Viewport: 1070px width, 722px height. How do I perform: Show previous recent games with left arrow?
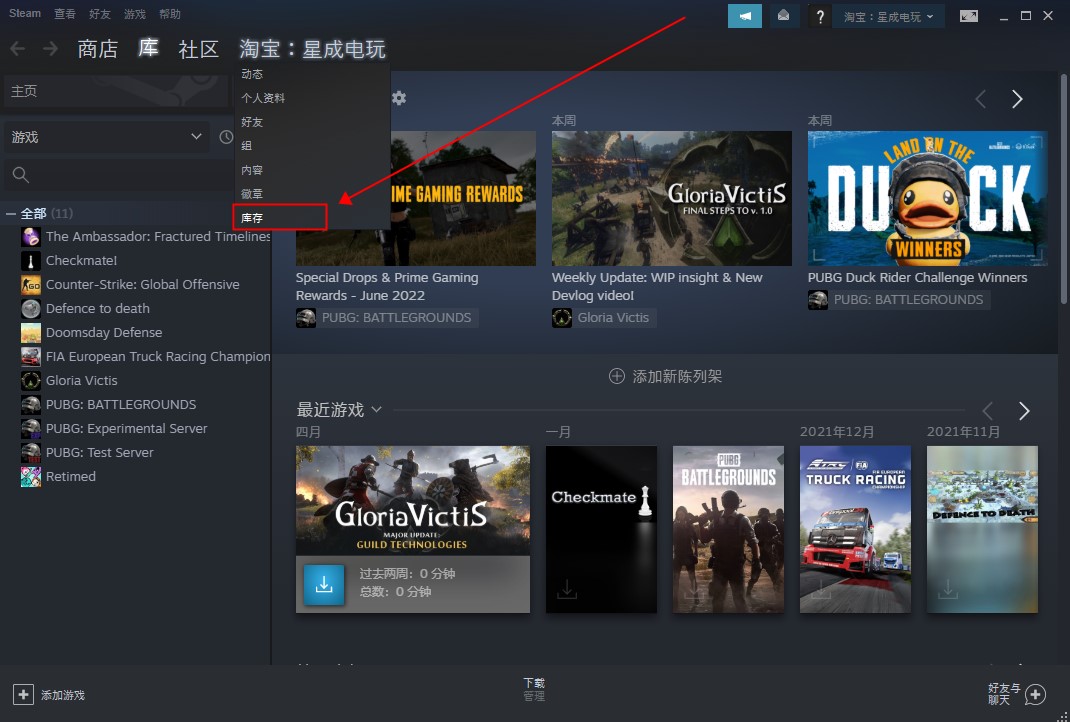987,411
